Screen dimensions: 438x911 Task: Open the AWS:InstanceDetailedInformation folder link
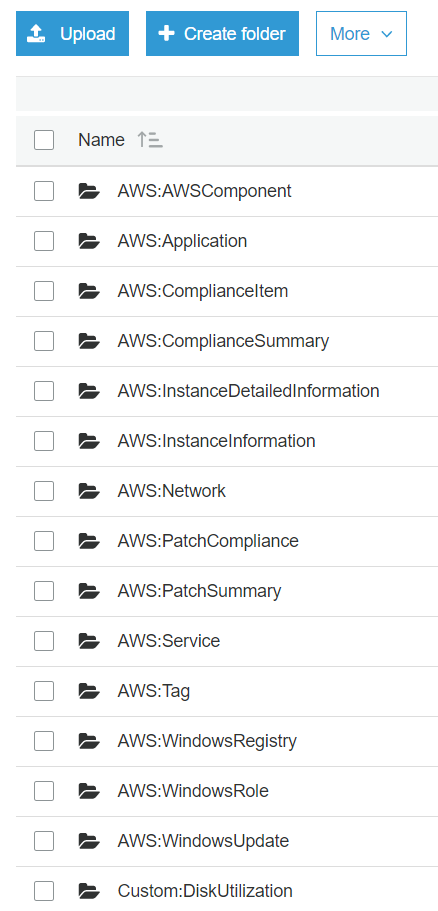point(248,391)
